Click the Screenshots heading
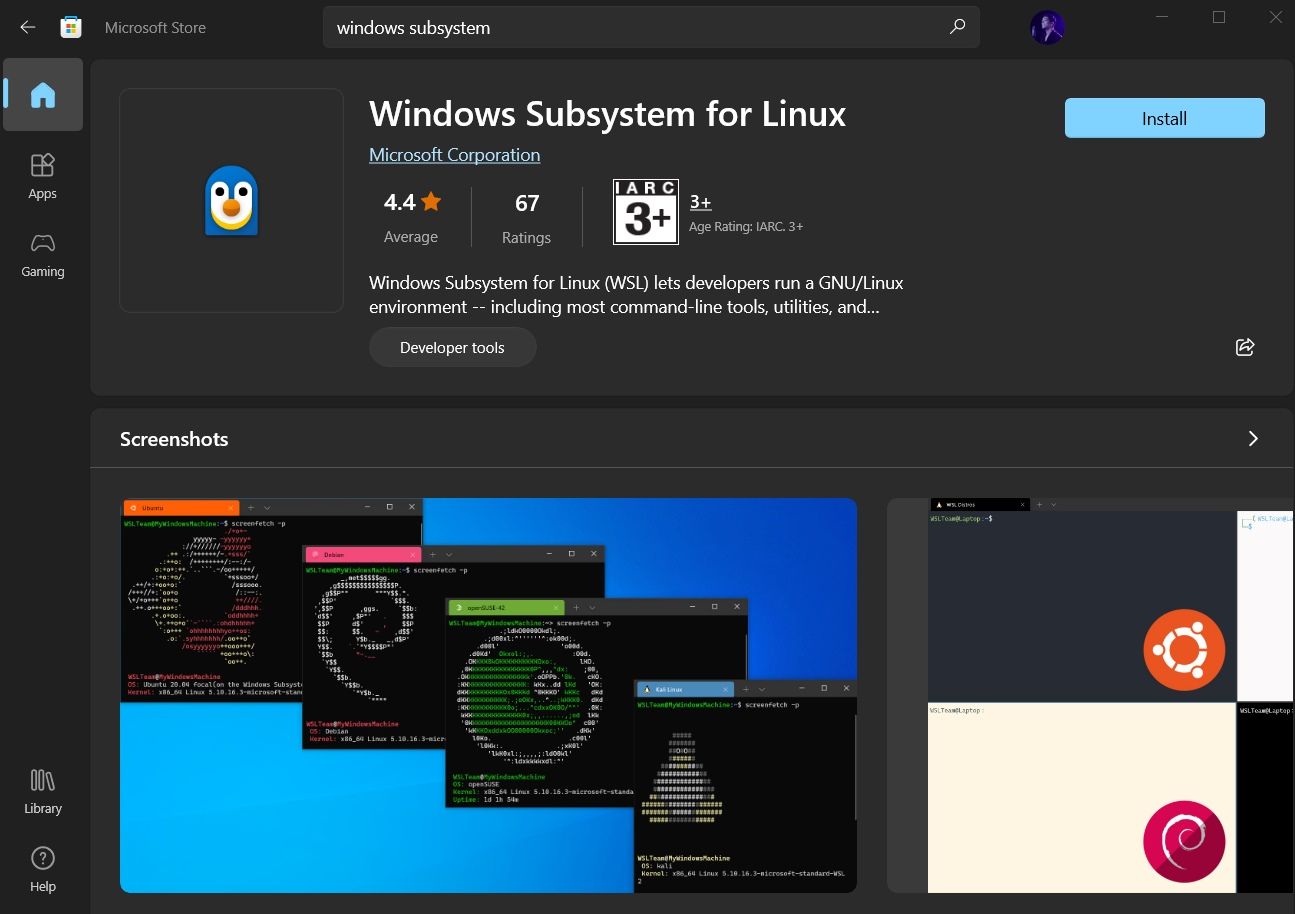This screenshot has width=1295, height=914. click(x=174, y=439)
